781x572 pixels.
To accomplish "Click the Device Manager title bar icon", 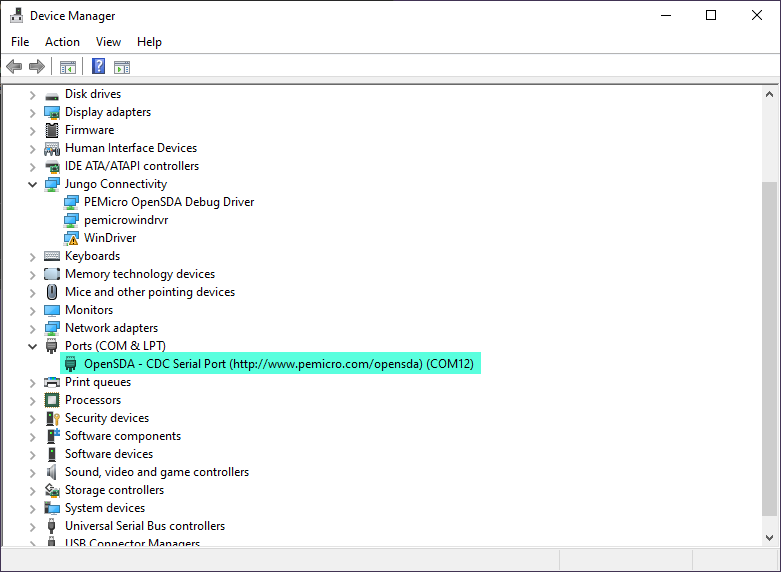I will (16, 15).
